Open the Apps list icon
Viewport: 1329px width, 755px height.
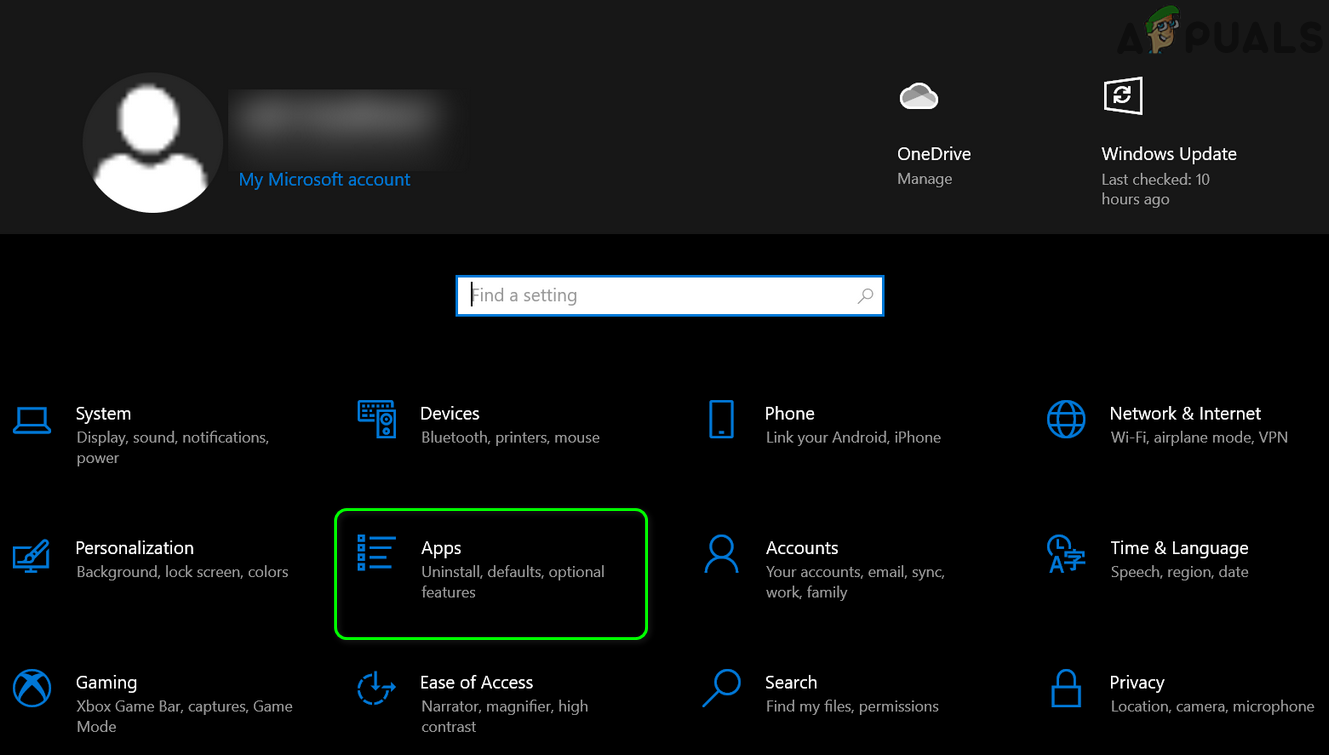(376, 553)
